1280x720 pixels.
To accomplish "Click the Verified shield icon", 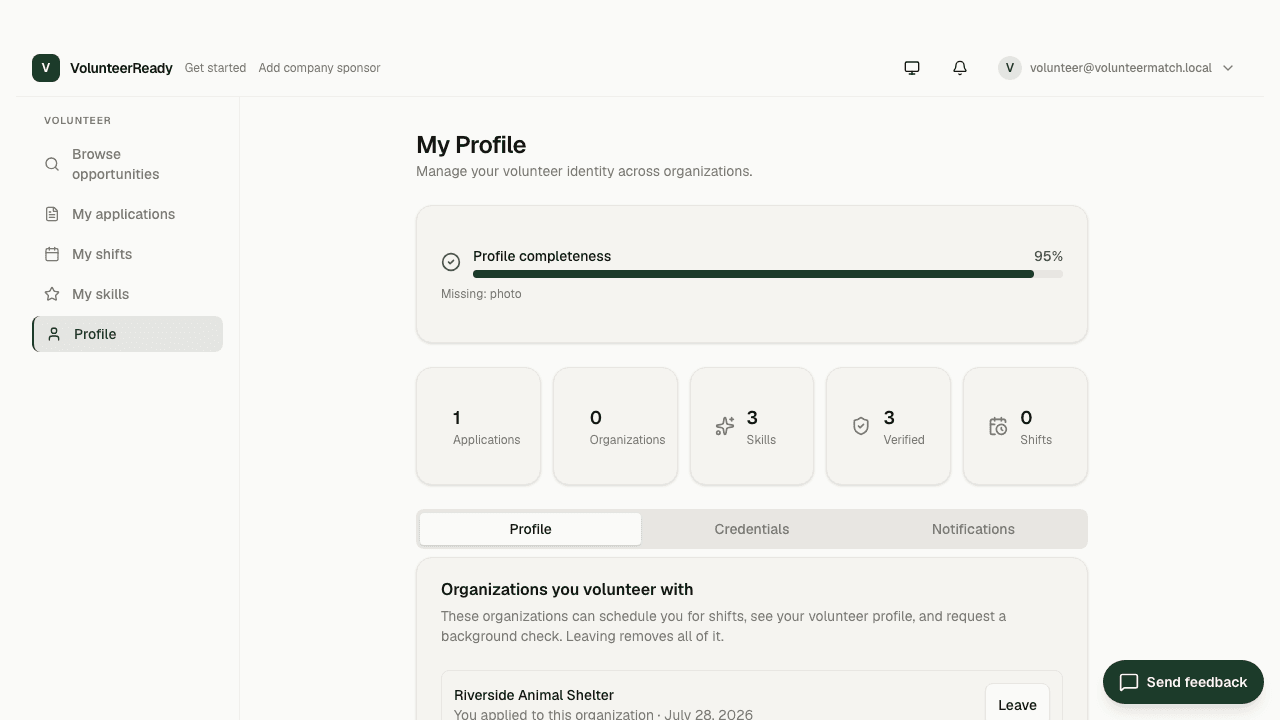I will (x=861, y=427).
